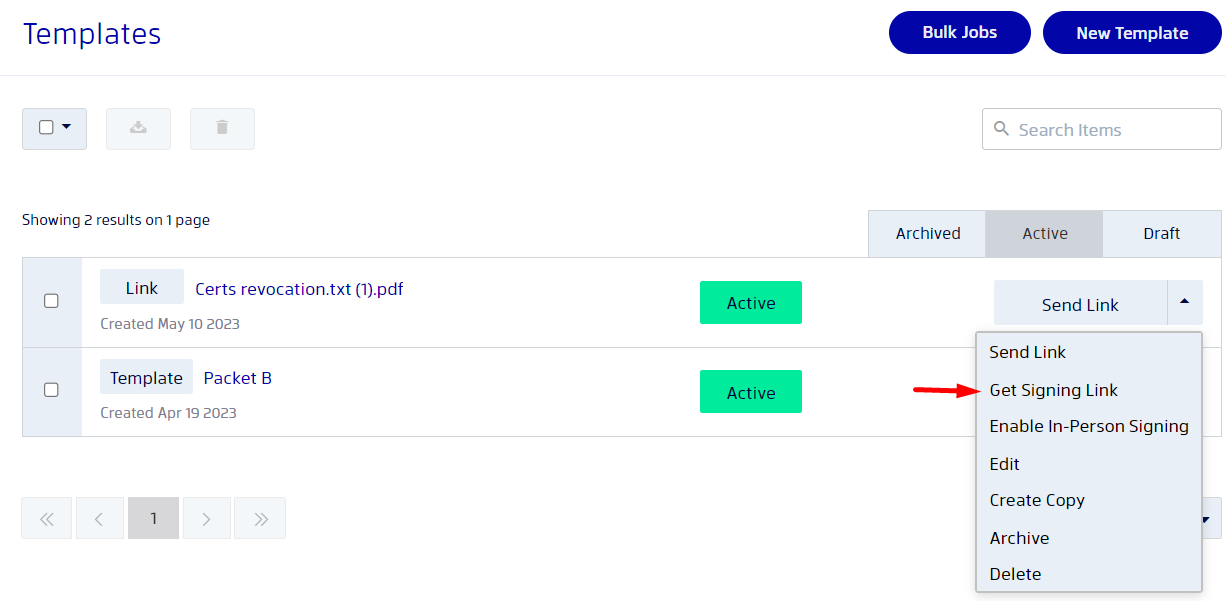The image size is (1226, 601).
Task: Open the select-all dropdown caret
Action: click(67, 127)
